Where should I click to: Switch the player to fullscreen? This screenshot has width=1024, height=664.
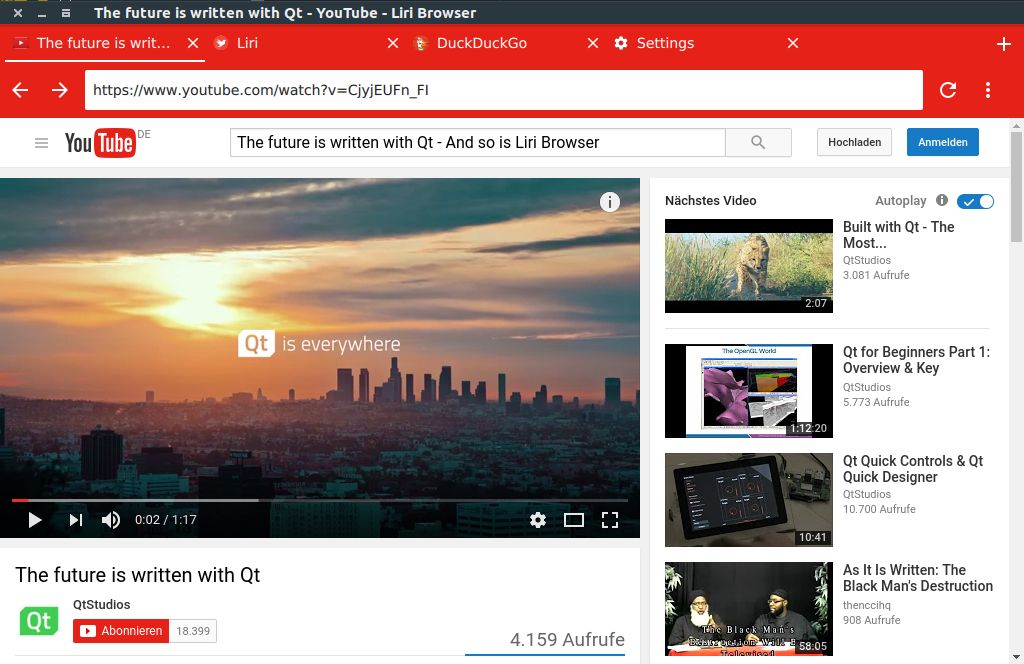[x=610, y=520]
